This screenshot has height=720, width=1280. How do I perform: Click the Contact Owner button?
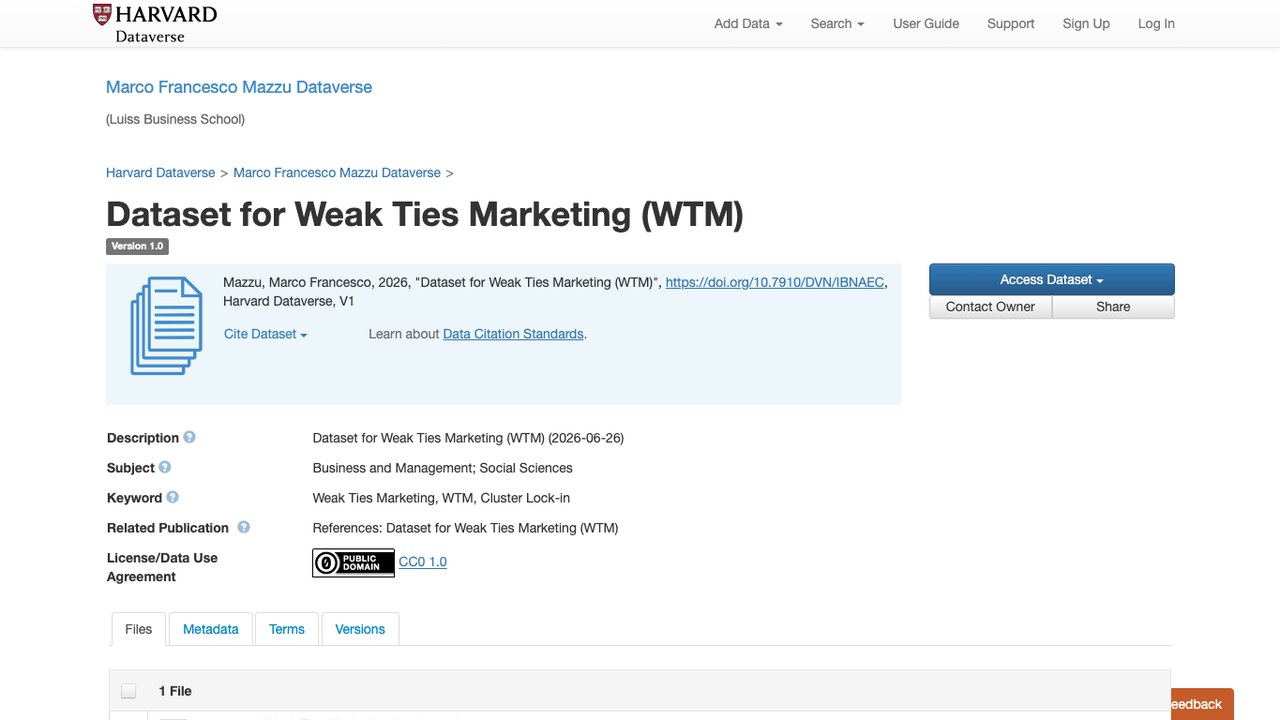(990, 307)
